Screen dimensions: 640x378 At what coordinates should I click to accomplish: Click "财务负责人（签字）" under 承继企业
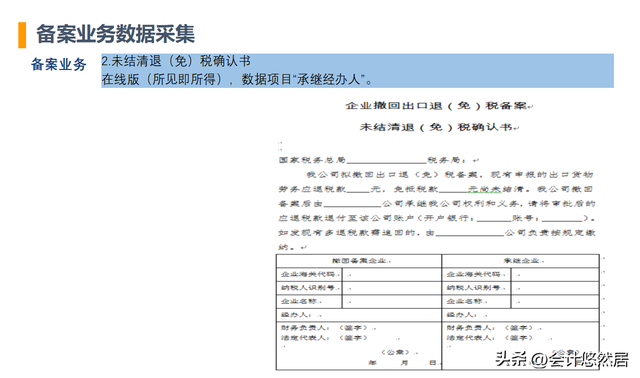pyautogui.click(x=491, y=328)
